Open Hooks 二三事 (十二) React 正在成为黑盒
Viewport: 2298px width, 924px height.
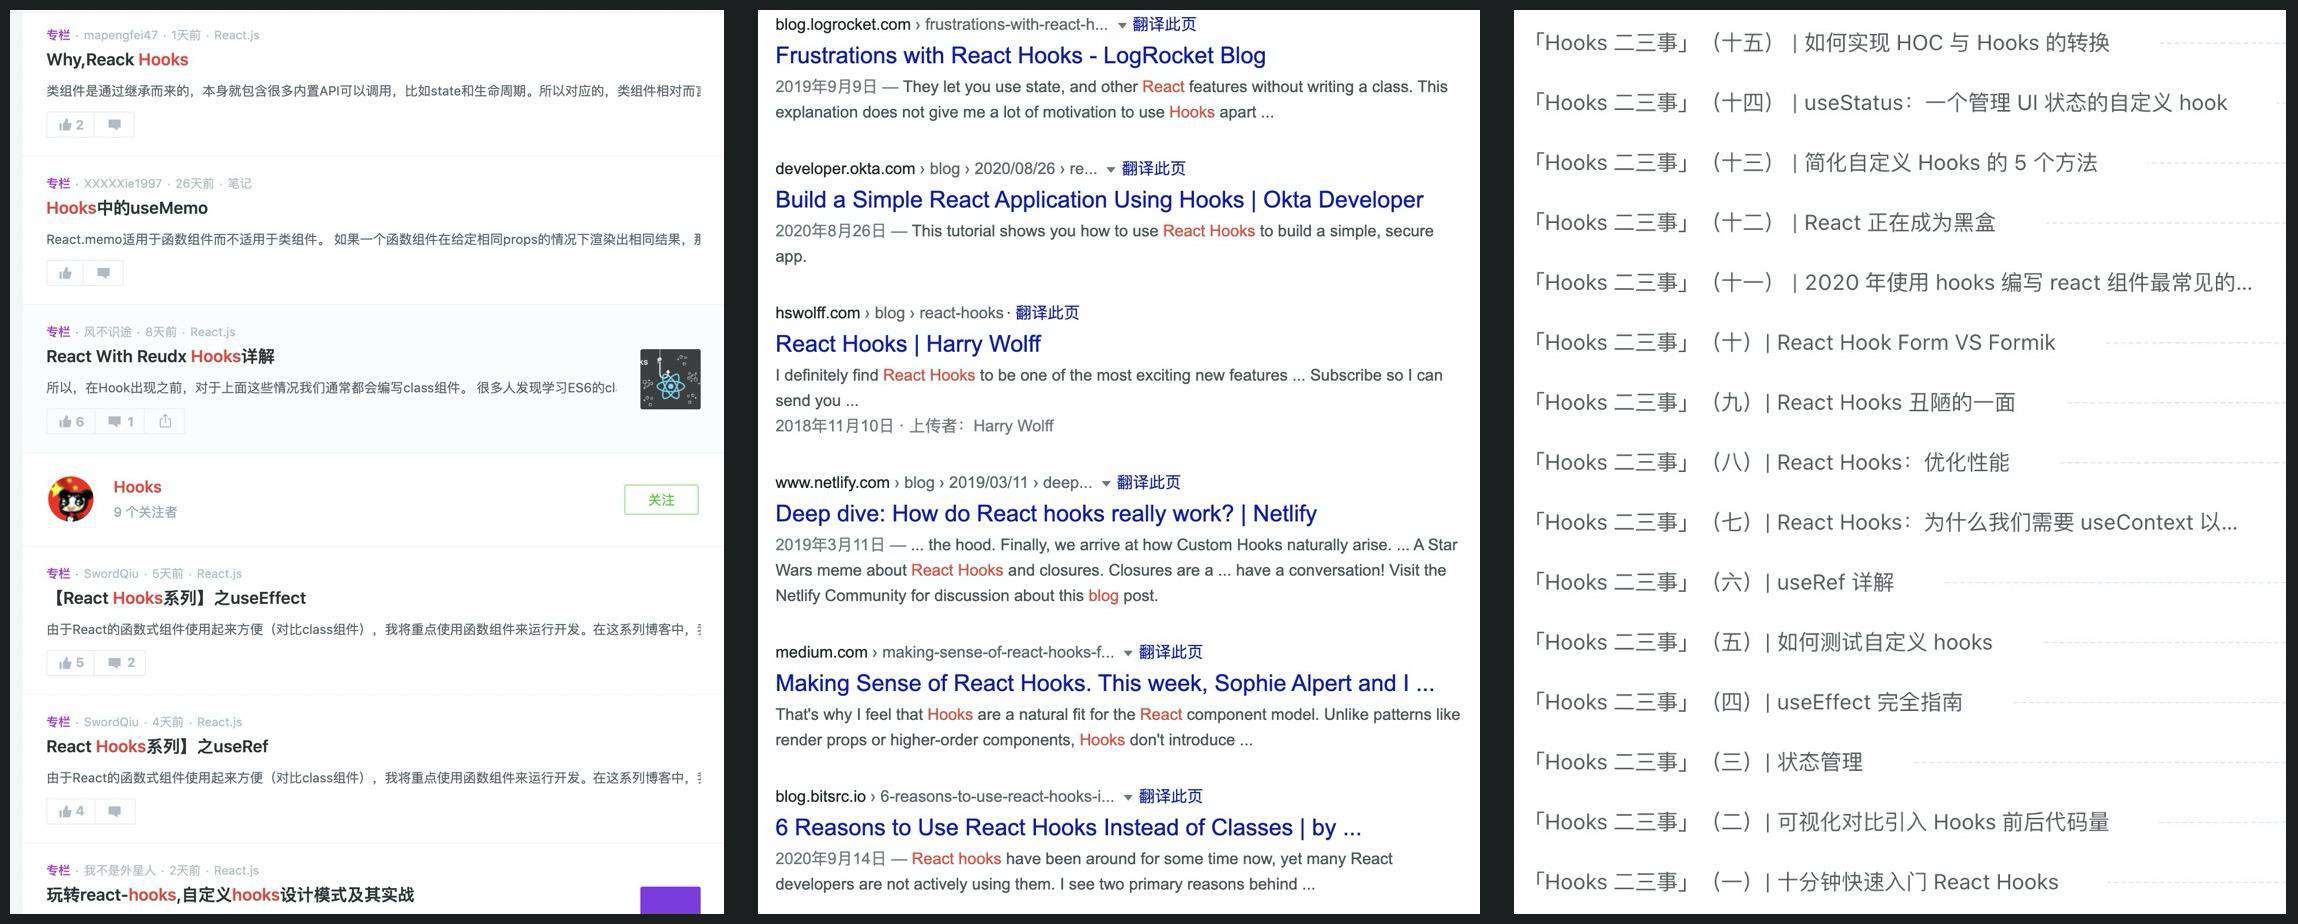[x=1764, y=222]
